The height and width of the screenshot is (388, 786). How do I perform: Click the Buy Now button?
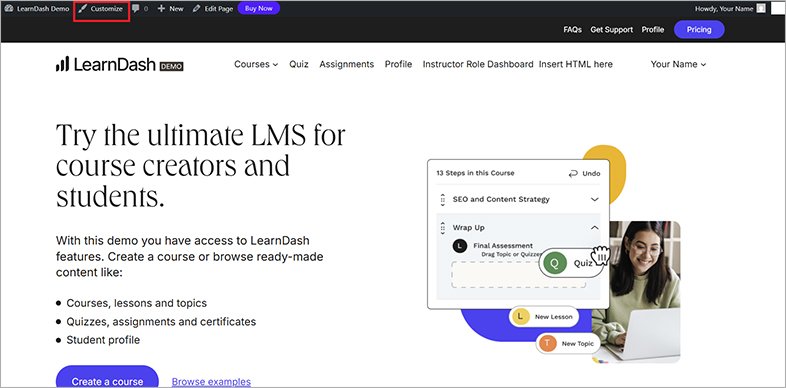pos(259,9)
